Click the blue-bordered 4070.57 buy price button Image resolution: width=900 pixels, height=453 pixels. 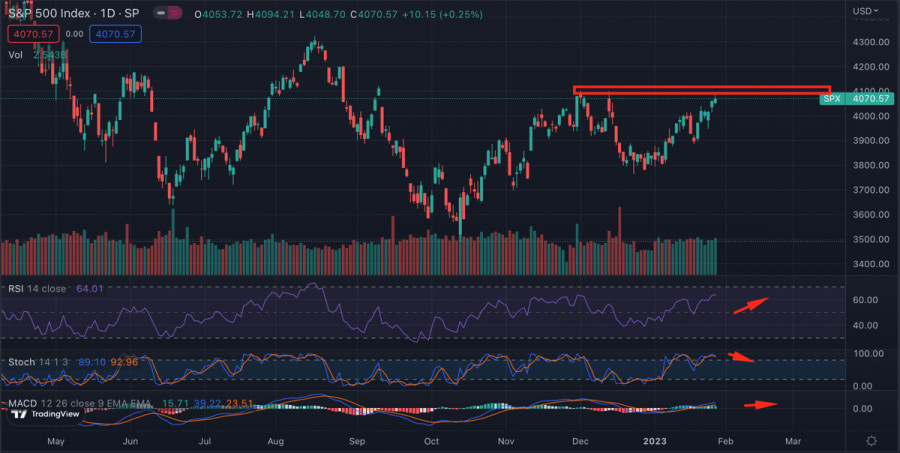(x=115, y=34)
